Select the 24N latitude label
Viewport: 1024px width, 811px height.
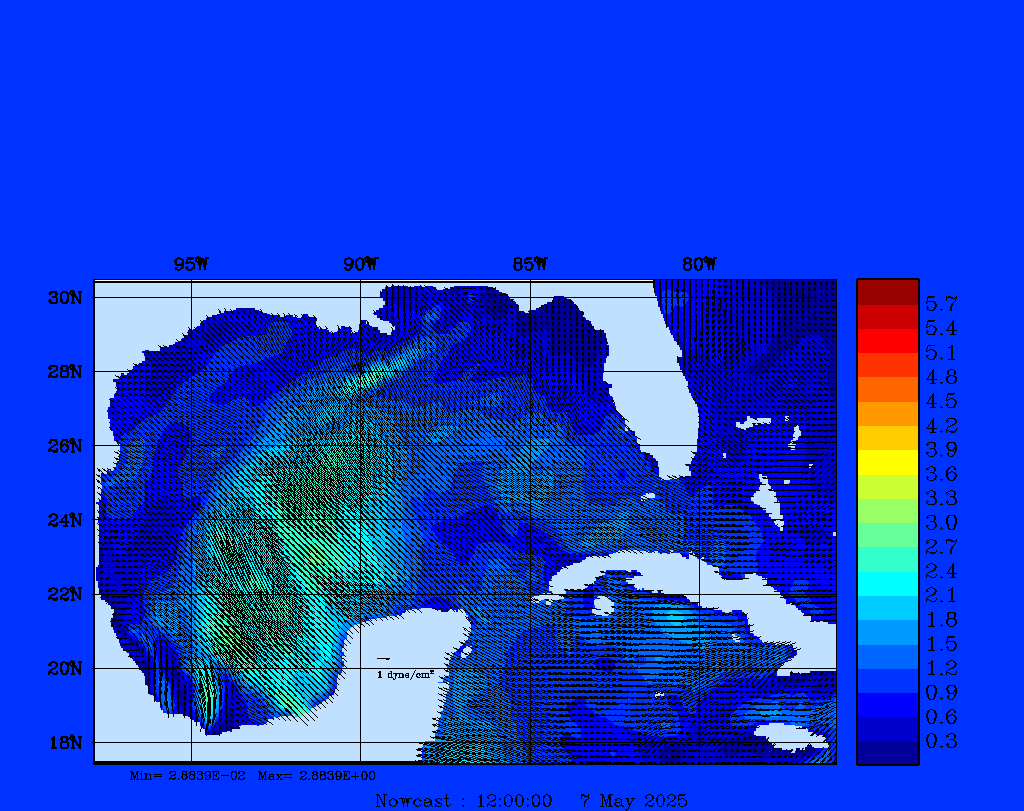64,520
